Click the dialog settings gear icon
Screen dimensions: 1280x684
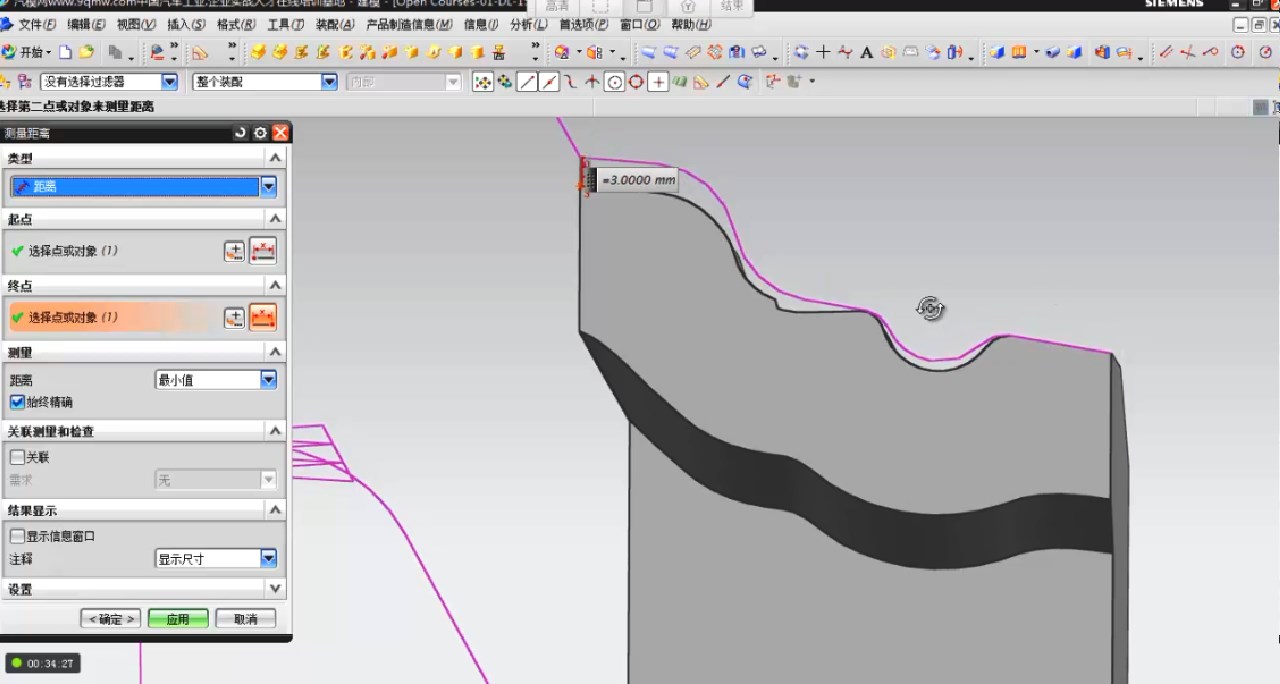[x=260, y=133]
